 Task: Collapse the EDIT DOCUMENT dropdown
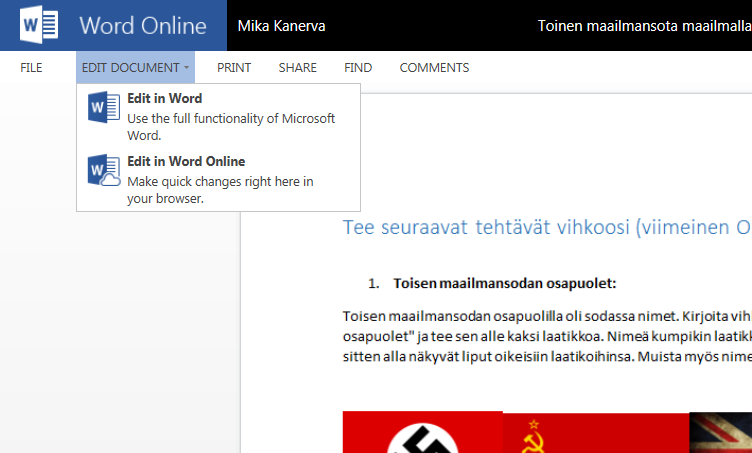pyautogui.click(x=135, y=68)
